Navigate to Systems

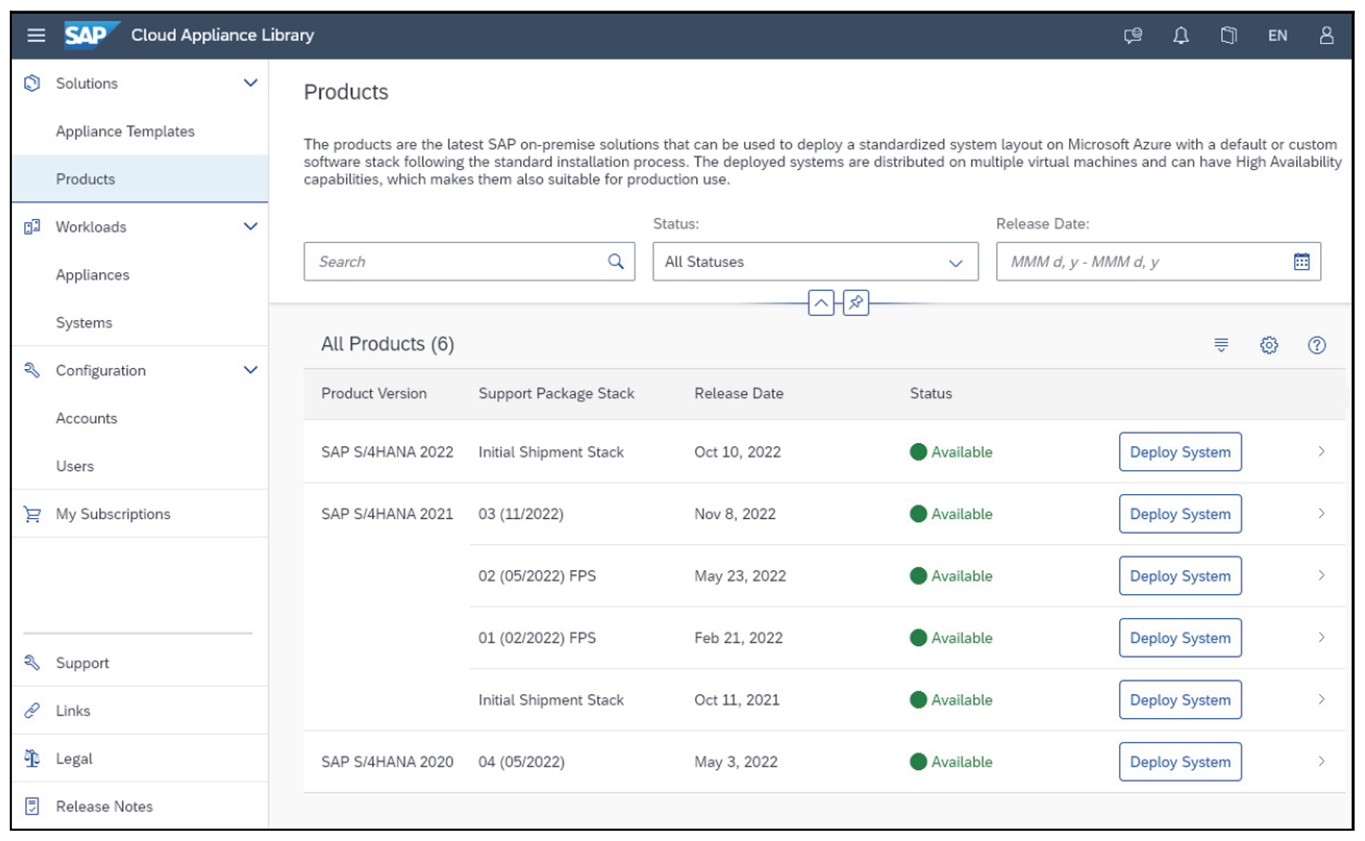coord(140,323)
